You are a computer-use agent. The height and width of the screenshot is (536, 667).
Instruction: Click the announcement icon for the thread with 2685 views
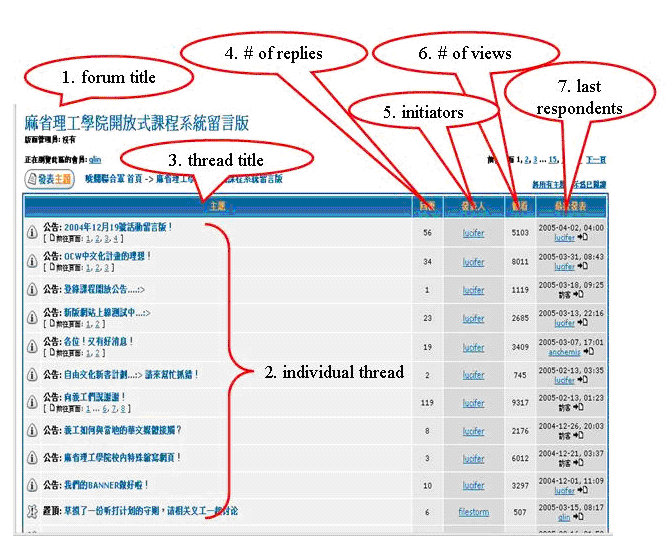pos(32,318)
